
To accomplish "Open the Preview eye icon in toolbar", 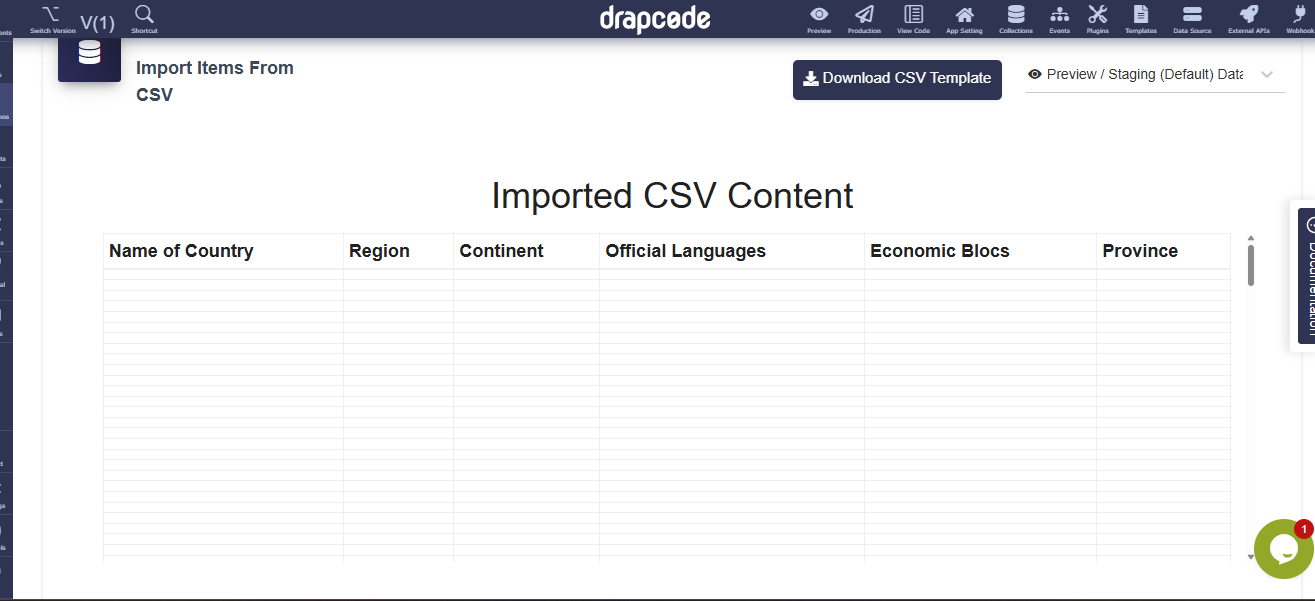I will [x=819, y=15].
